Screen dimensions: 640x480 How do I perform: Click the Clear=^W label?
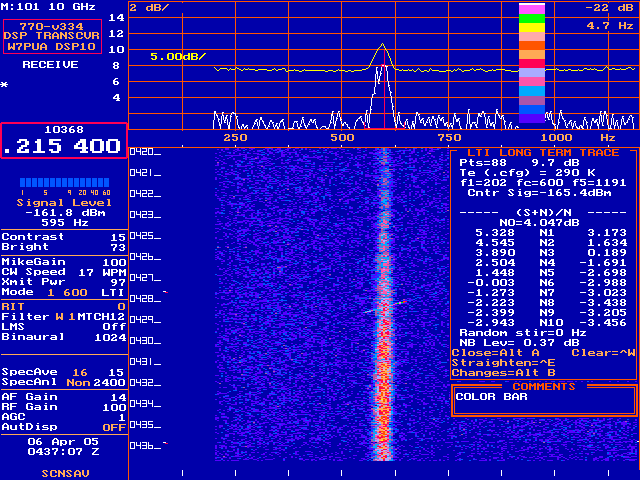[603, 352]
